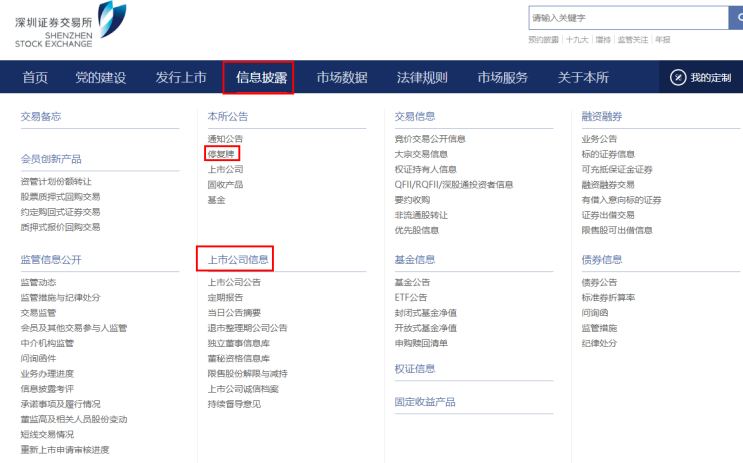
Task: Open 当日公告摘要 link
Action: pyautogui.click(x=234, y=313)
